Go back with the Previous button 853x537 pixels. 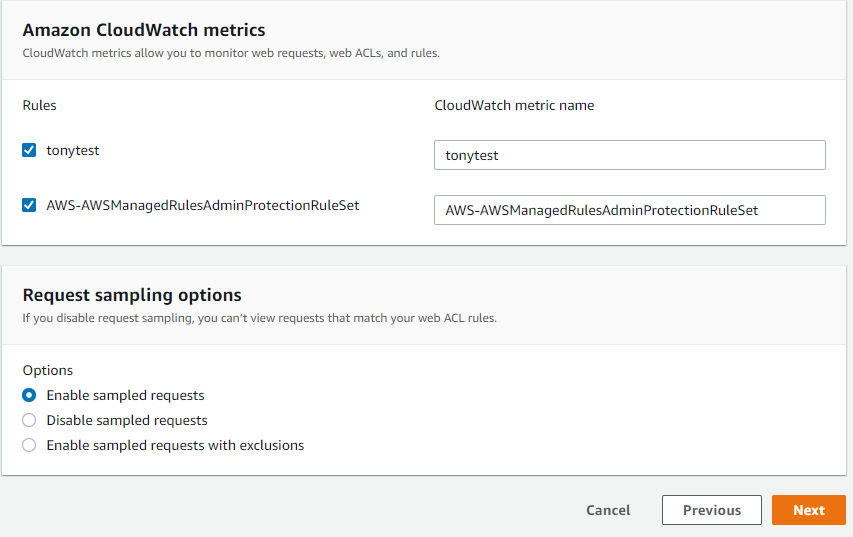tap(711, 510)
